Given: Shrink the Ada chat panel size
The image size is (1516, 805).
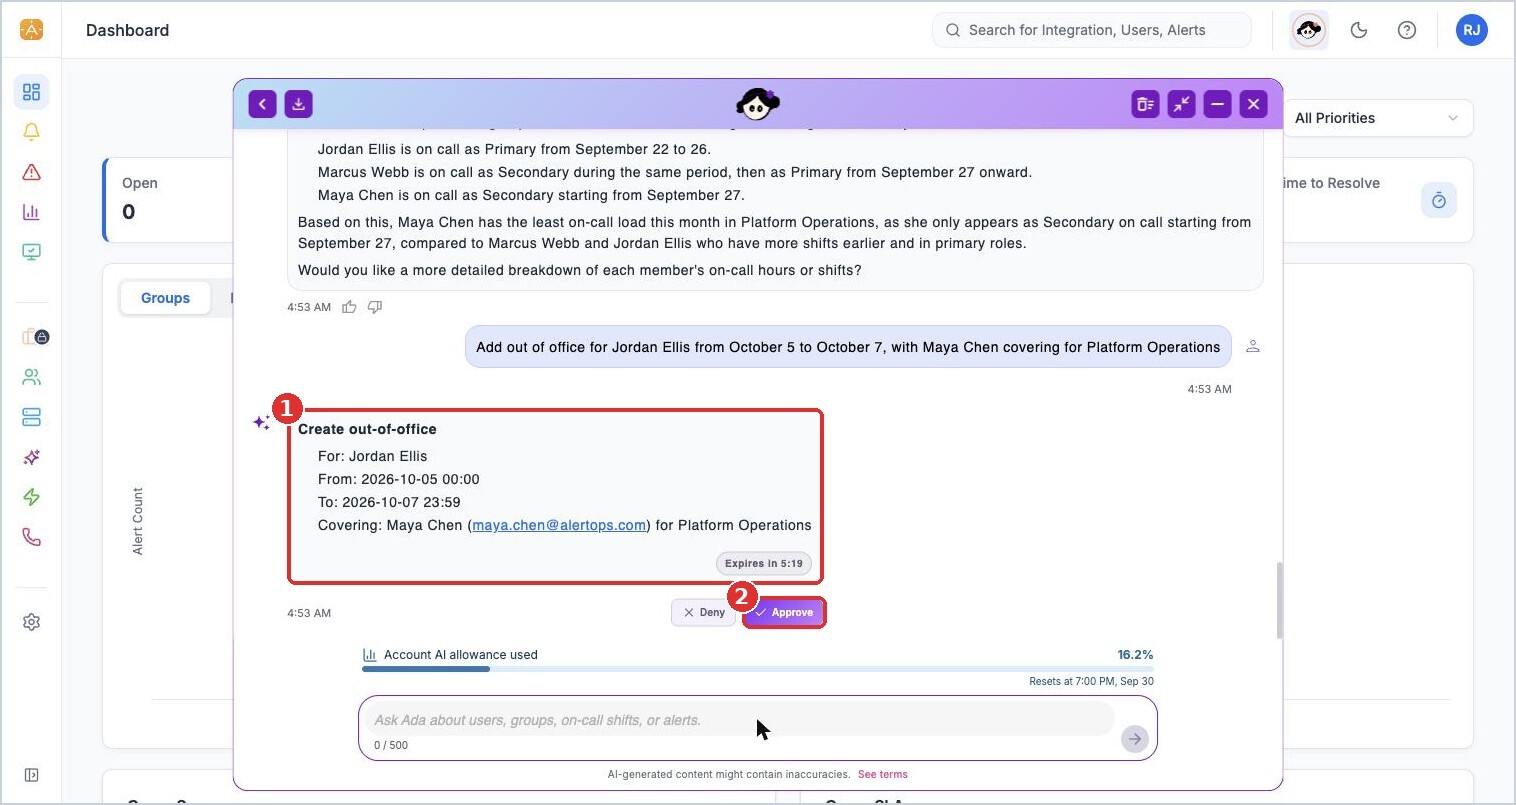Looking at the screenshot, I should tap(1182, 104).
